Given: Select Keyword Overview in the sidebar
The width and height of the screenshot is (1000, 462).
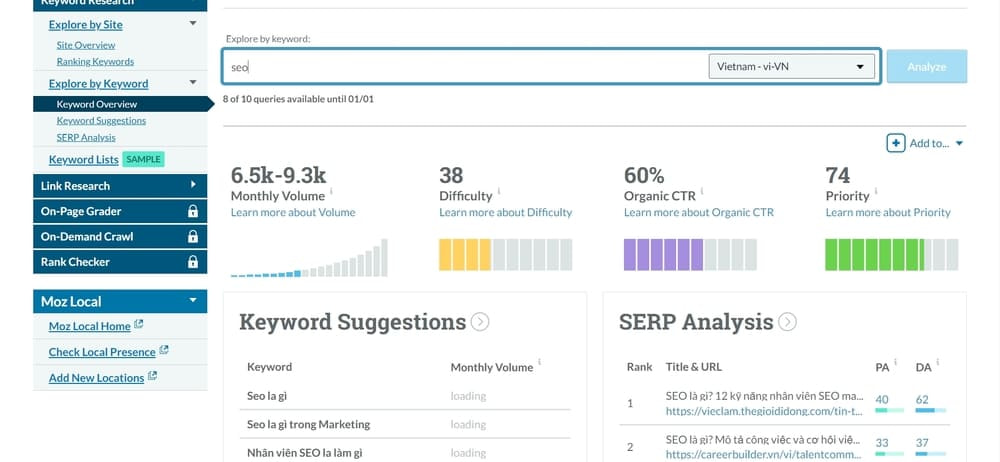Looking at the screenshot, I should pos(97,104).
